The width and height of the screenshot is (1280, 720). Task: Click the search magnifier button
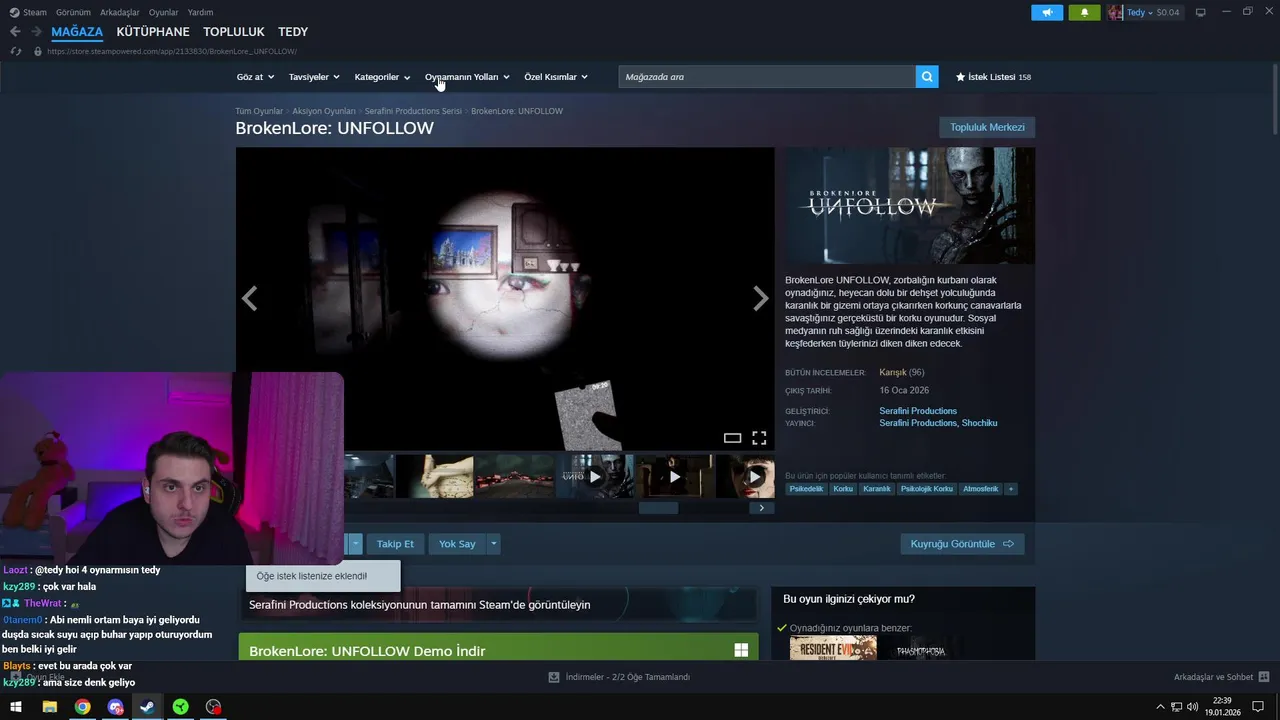coord(927,77)
